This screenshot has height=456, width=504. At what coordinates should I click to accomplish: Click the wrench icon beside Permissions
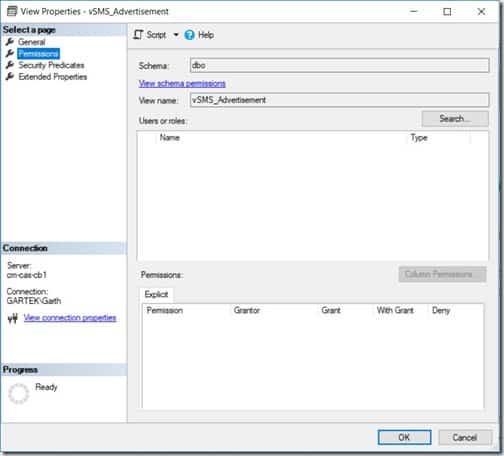[x=10, y=53]
